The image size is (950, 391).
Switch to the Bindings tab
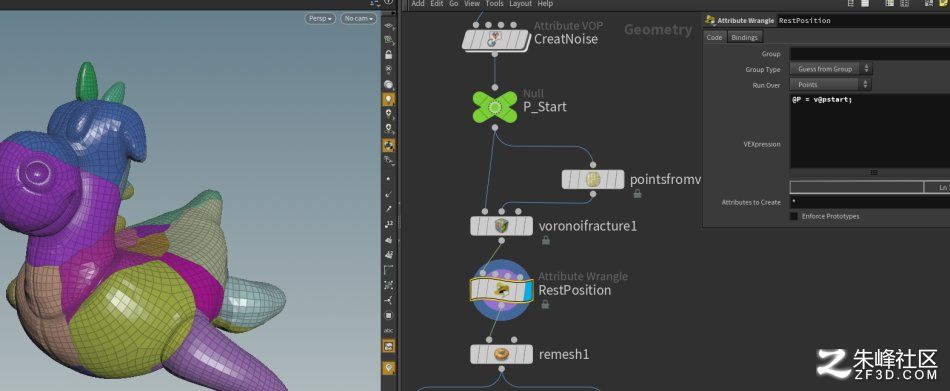745,38
